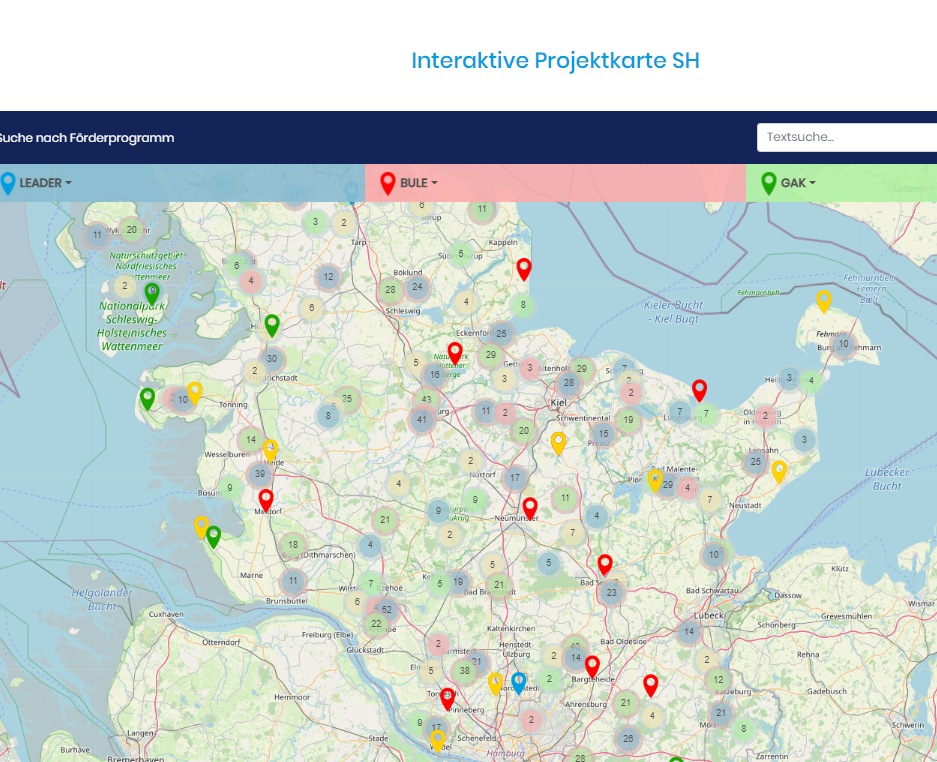Image resolution: width=937 pixels, height=762 pixels.
Task: Open the GAK funding program dropdown
Action: 789,183
